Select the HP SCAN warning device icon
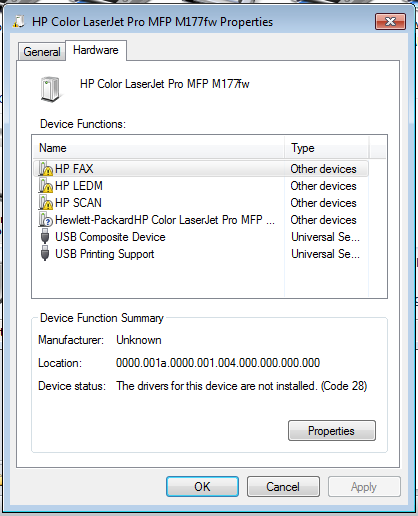Viewport: 418px width, 516px height. coord(46,202)
